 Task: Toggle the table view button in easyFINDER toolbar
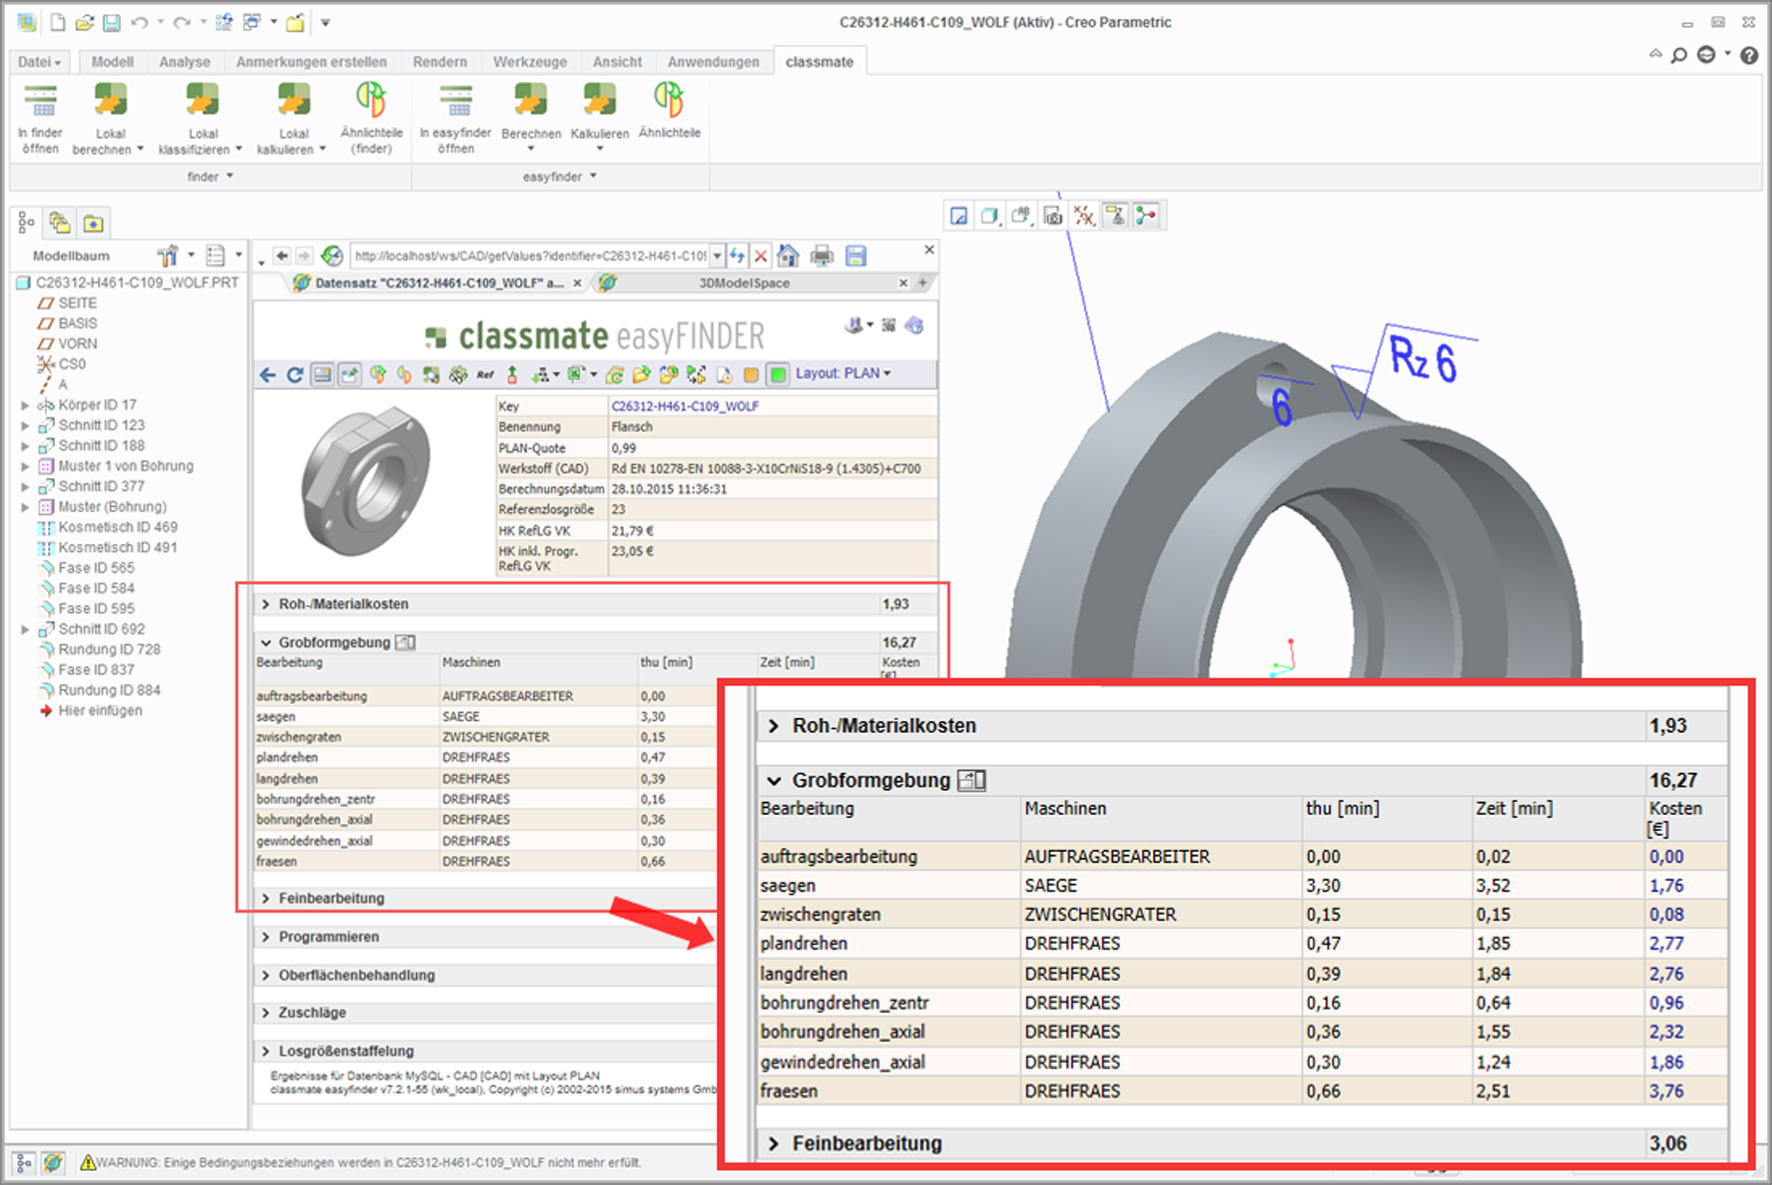click(x=322, y=375)
